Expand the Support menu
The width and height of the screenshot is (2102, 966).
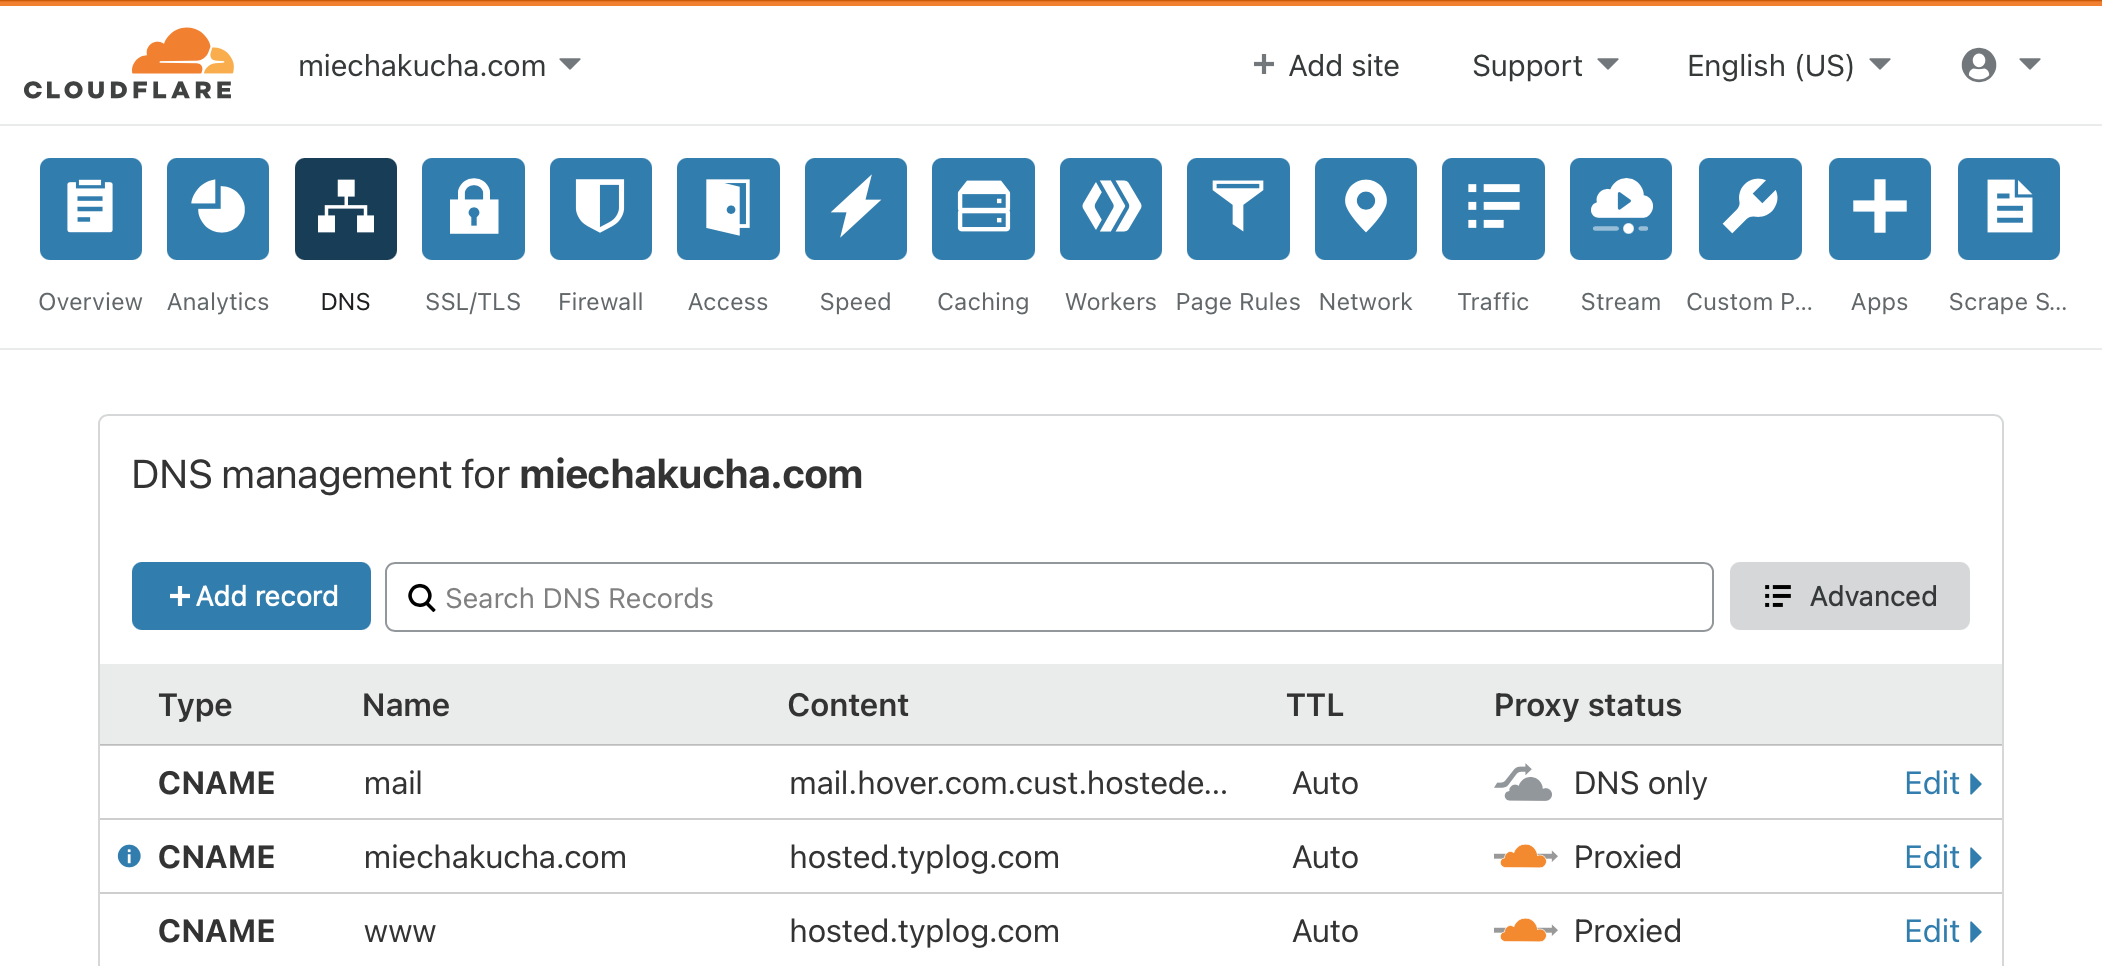pos(1545,65)
